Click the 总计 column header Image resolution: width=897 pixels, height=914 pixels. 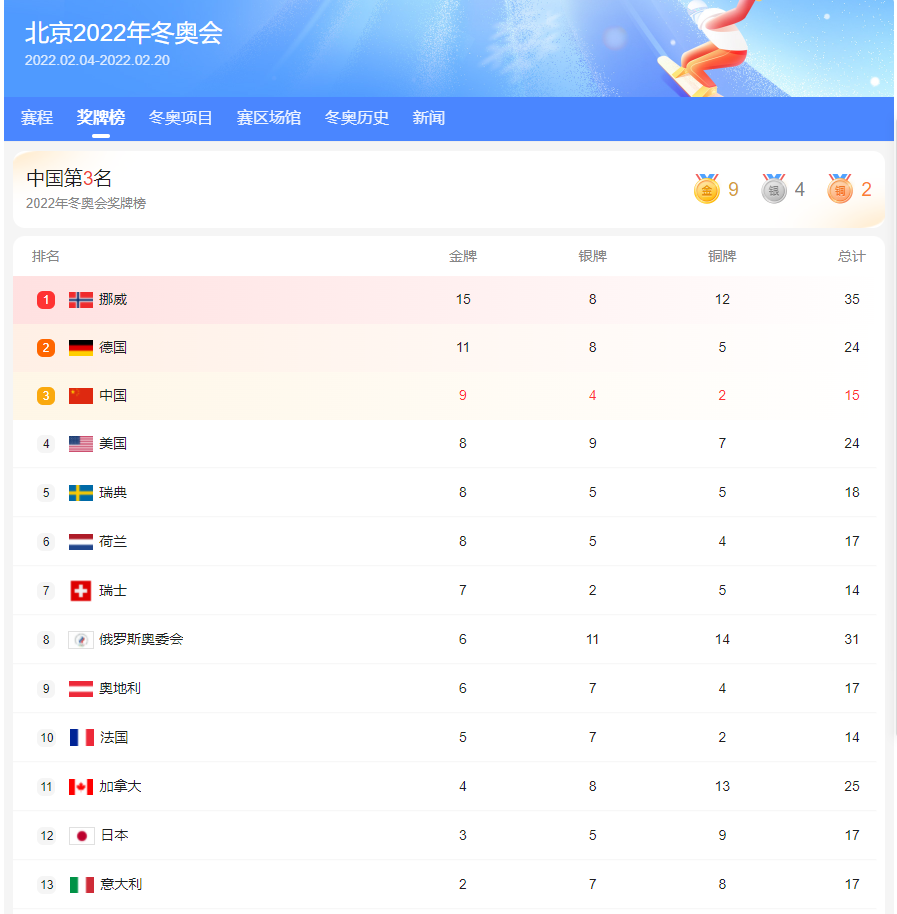(x=852, y=256)
